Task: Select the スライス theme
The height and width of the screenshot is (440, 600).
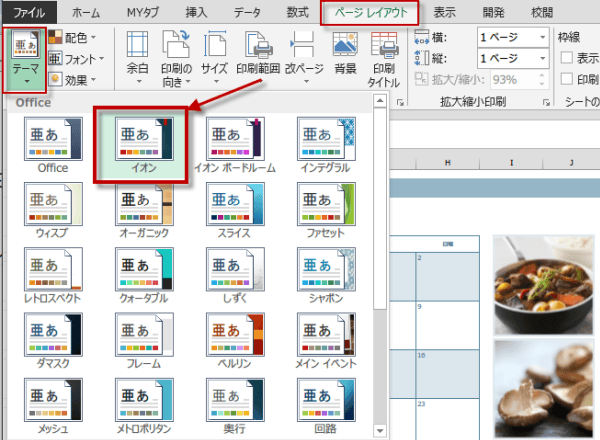Action: click(x=235, y=211)
